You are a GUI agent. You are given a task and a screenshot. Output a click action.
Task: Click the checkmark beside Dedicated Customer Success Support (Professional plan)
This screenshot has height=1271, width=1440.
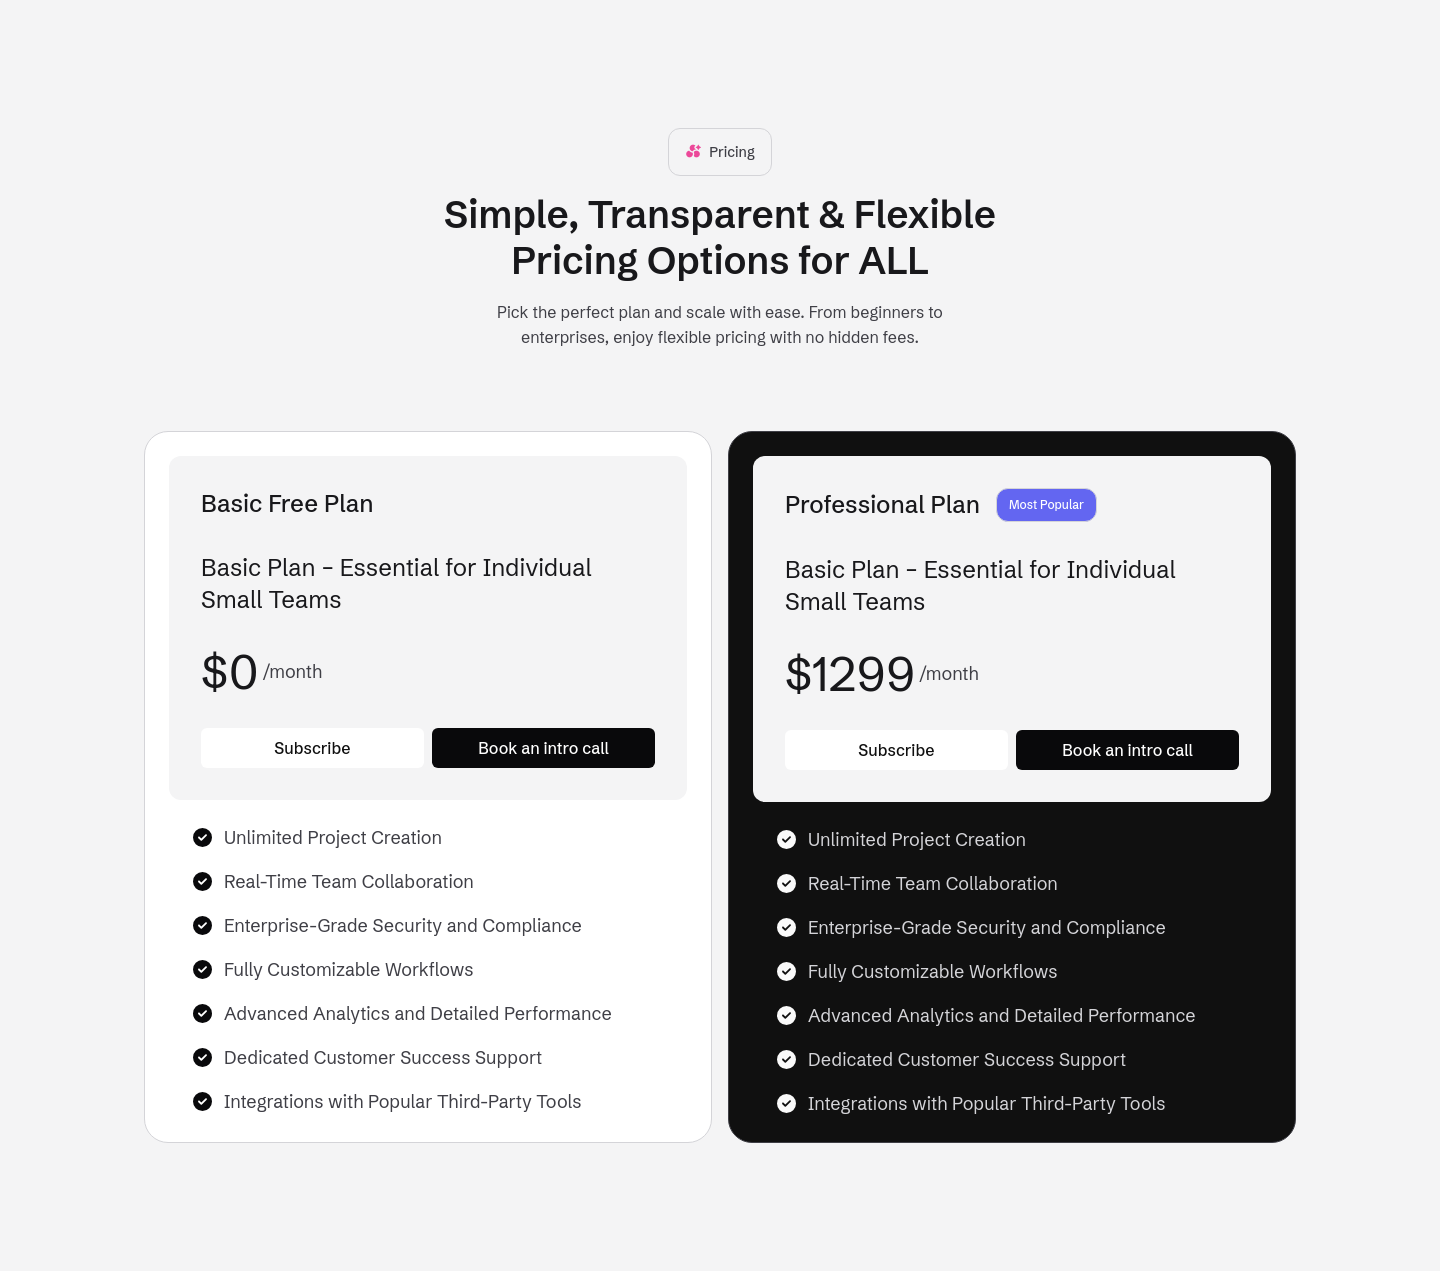(x=787, y=1059)
